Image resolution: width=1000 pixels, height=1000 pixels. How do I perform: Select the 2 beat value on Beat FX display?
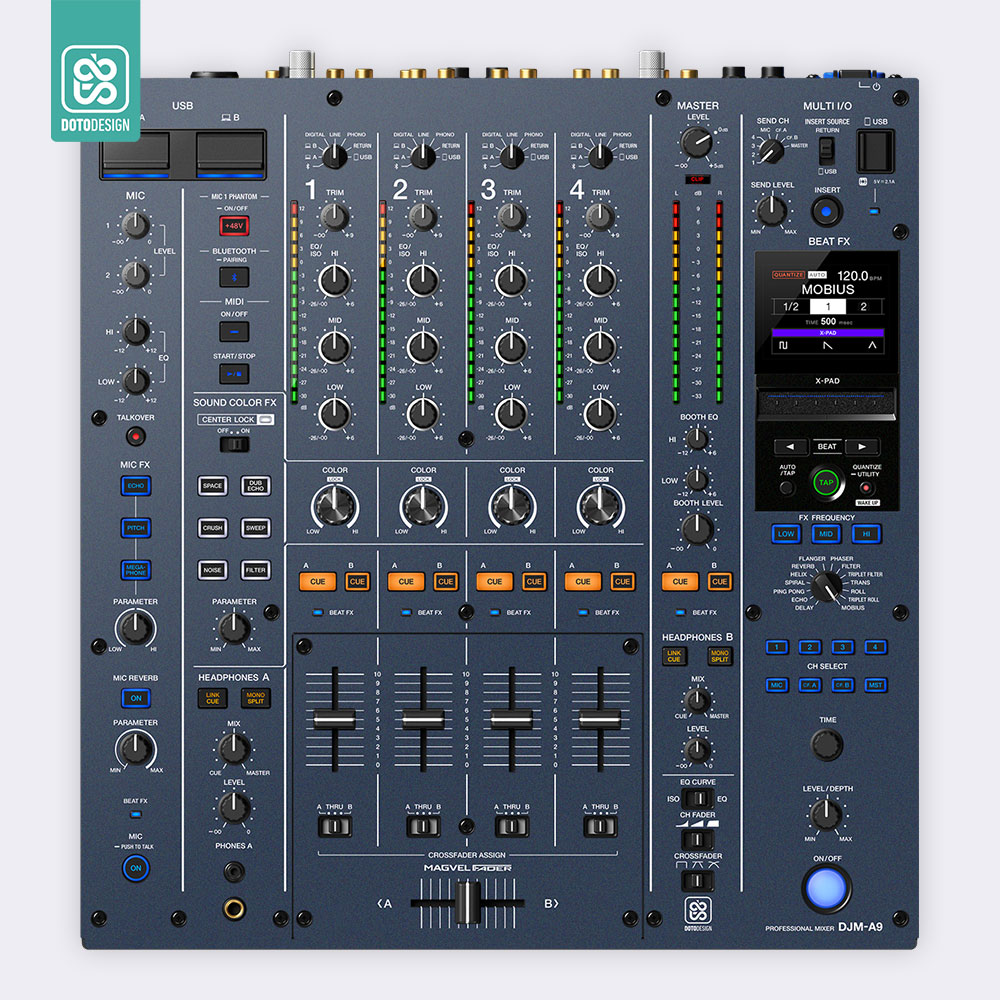(x=864, y=307)
